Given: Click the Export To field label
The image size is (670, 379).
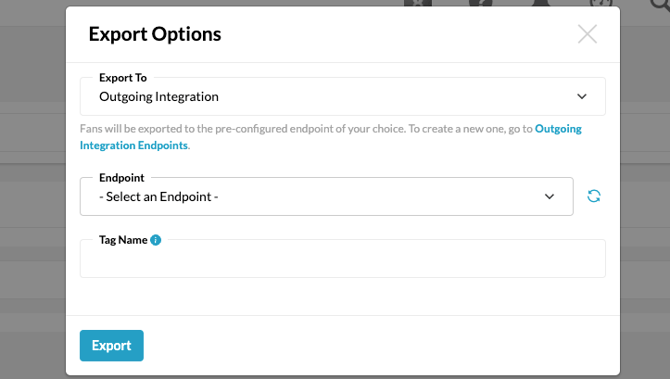Looking at the screenshot, I should 123,78.
